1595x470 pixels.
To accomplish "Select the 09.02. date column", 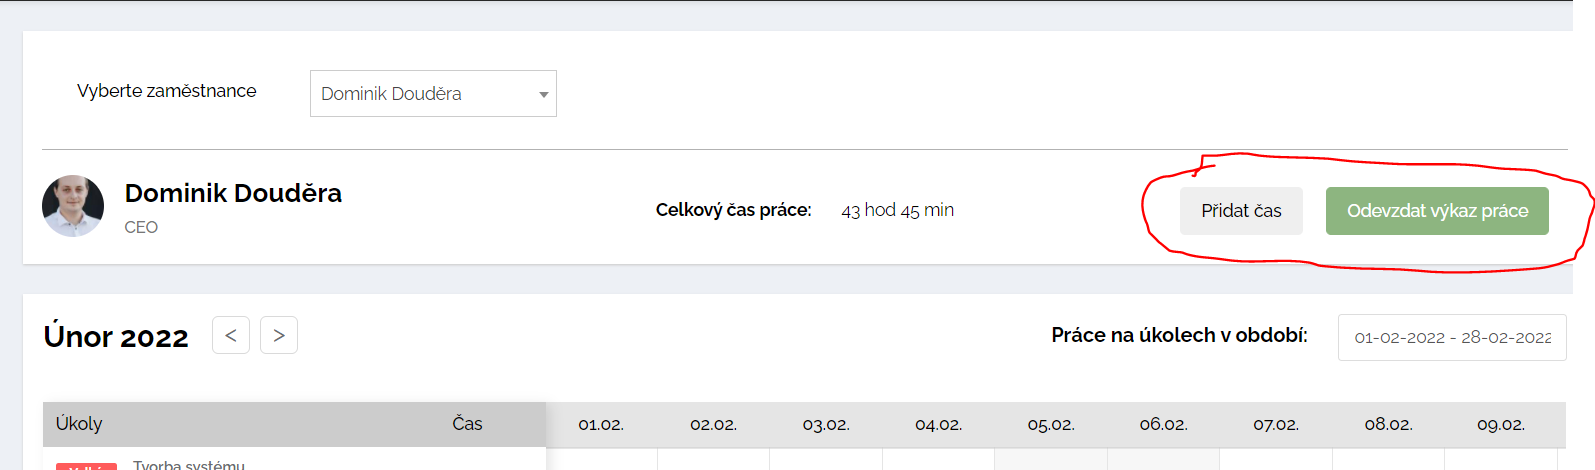I will click(x=1501, y=425).
